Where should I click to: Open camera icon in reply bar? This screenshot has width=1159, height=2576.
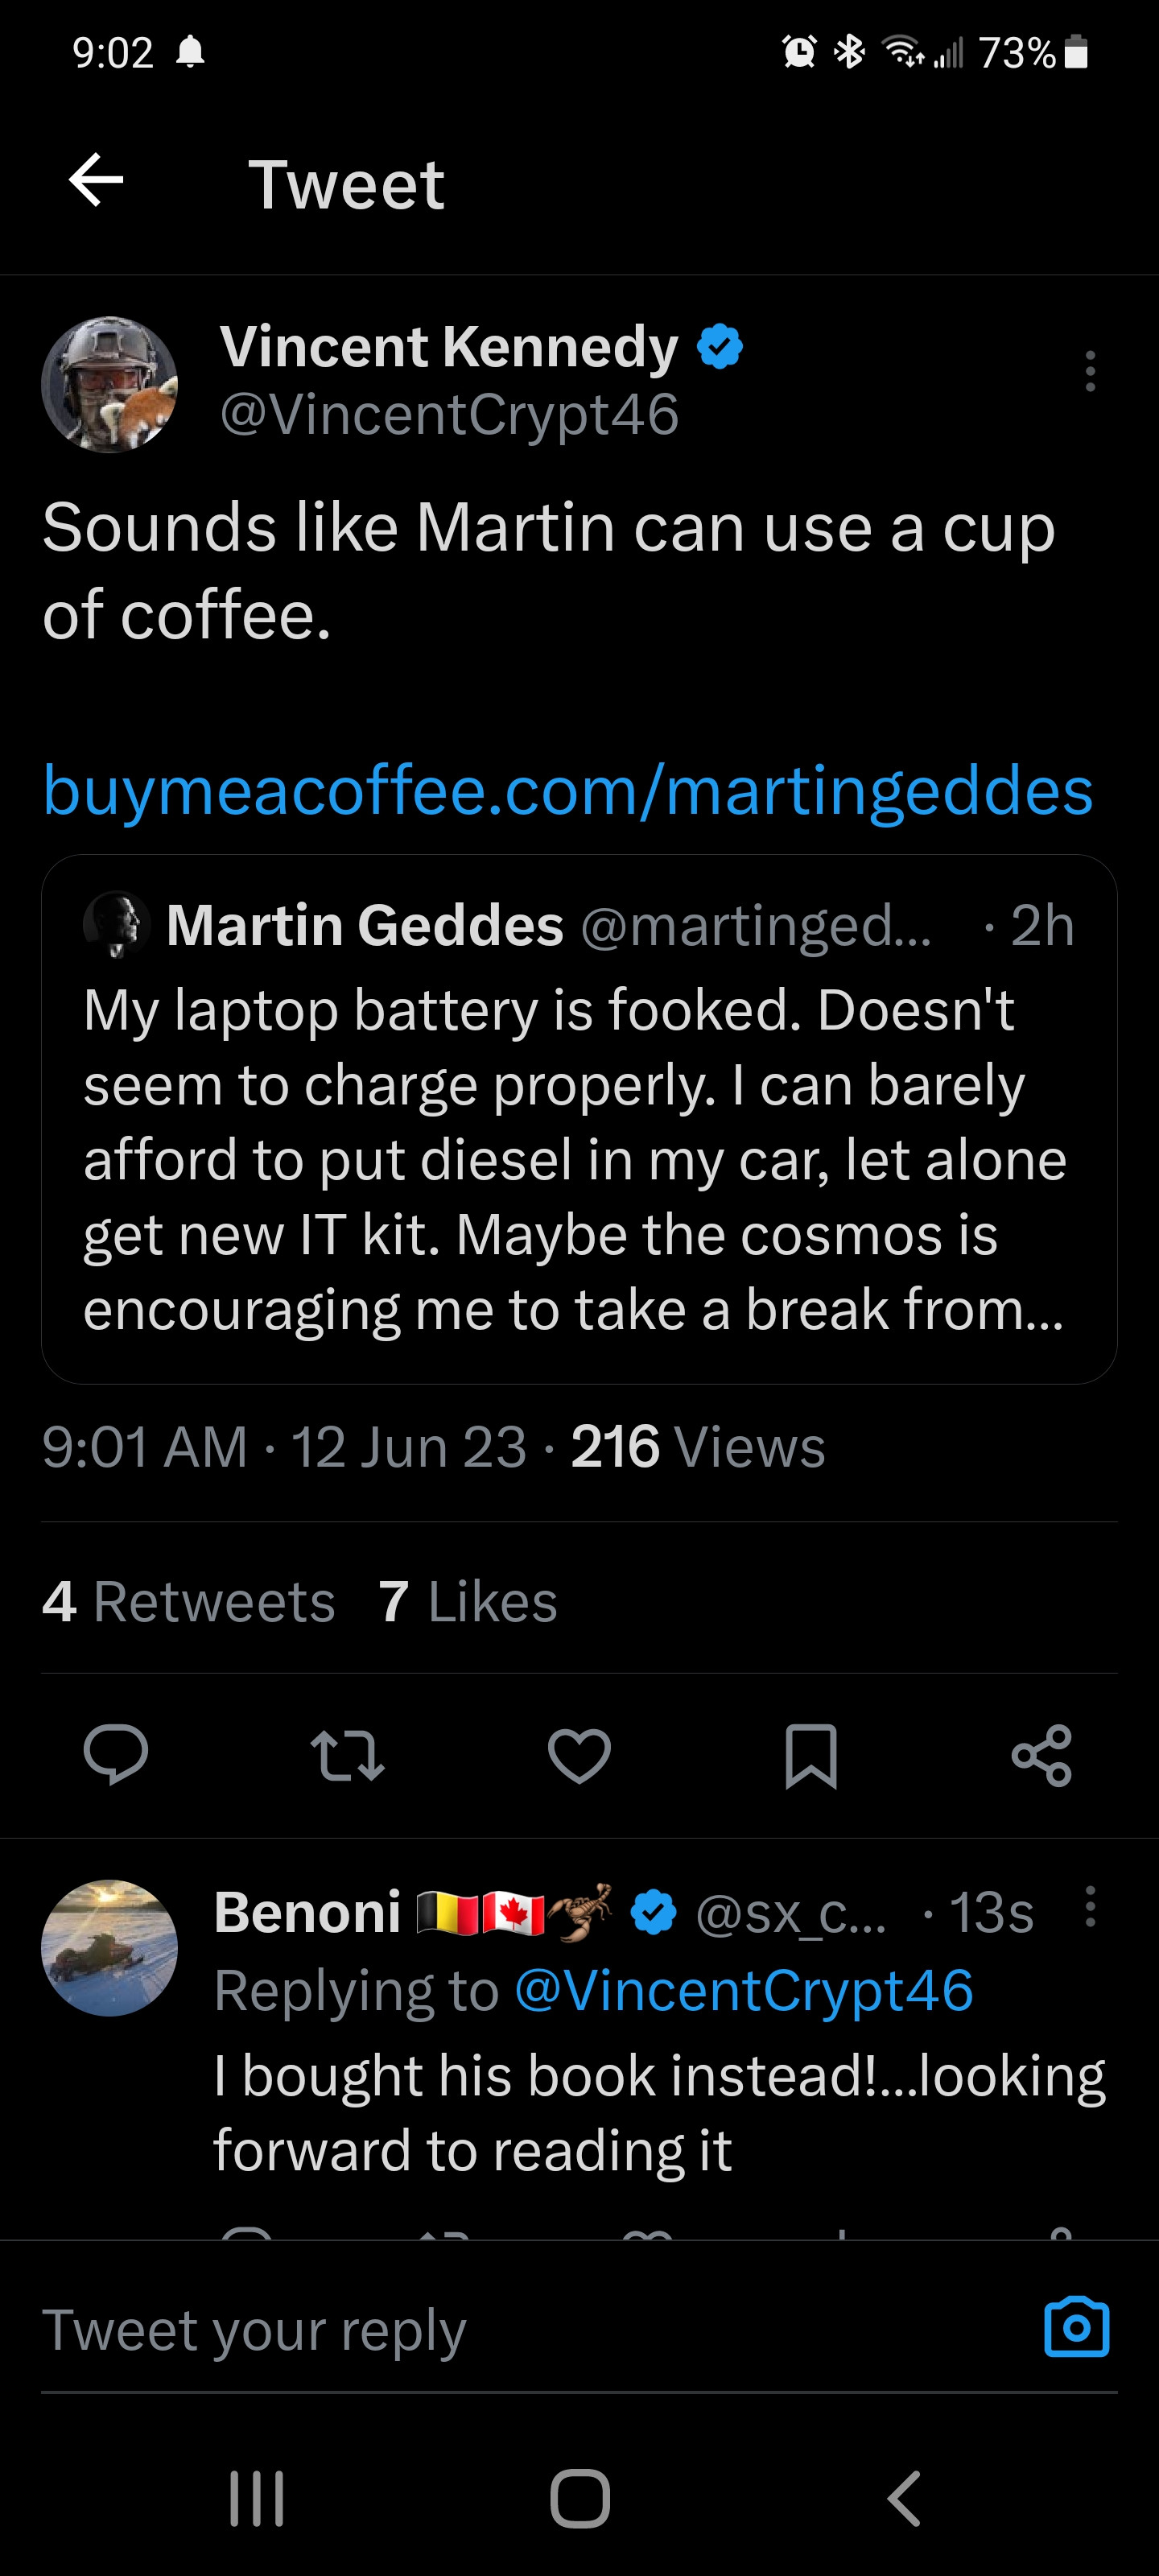(x=1076, y=2327)
